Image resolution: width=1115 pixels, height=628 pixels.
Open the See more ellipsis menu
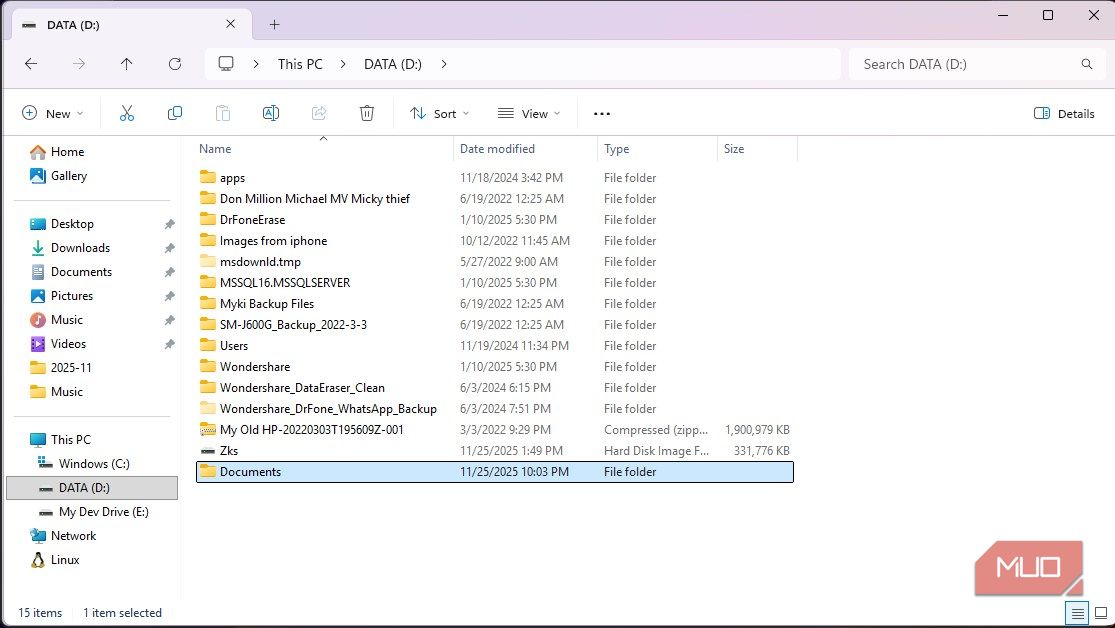click(x=602, y=114)
